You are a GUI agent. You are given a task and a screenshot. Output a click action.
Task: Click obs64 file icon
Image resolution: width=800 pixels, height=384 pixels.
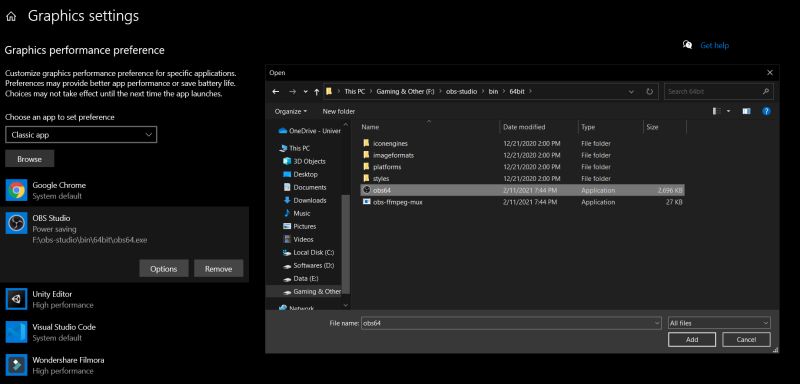click(366, 190)
